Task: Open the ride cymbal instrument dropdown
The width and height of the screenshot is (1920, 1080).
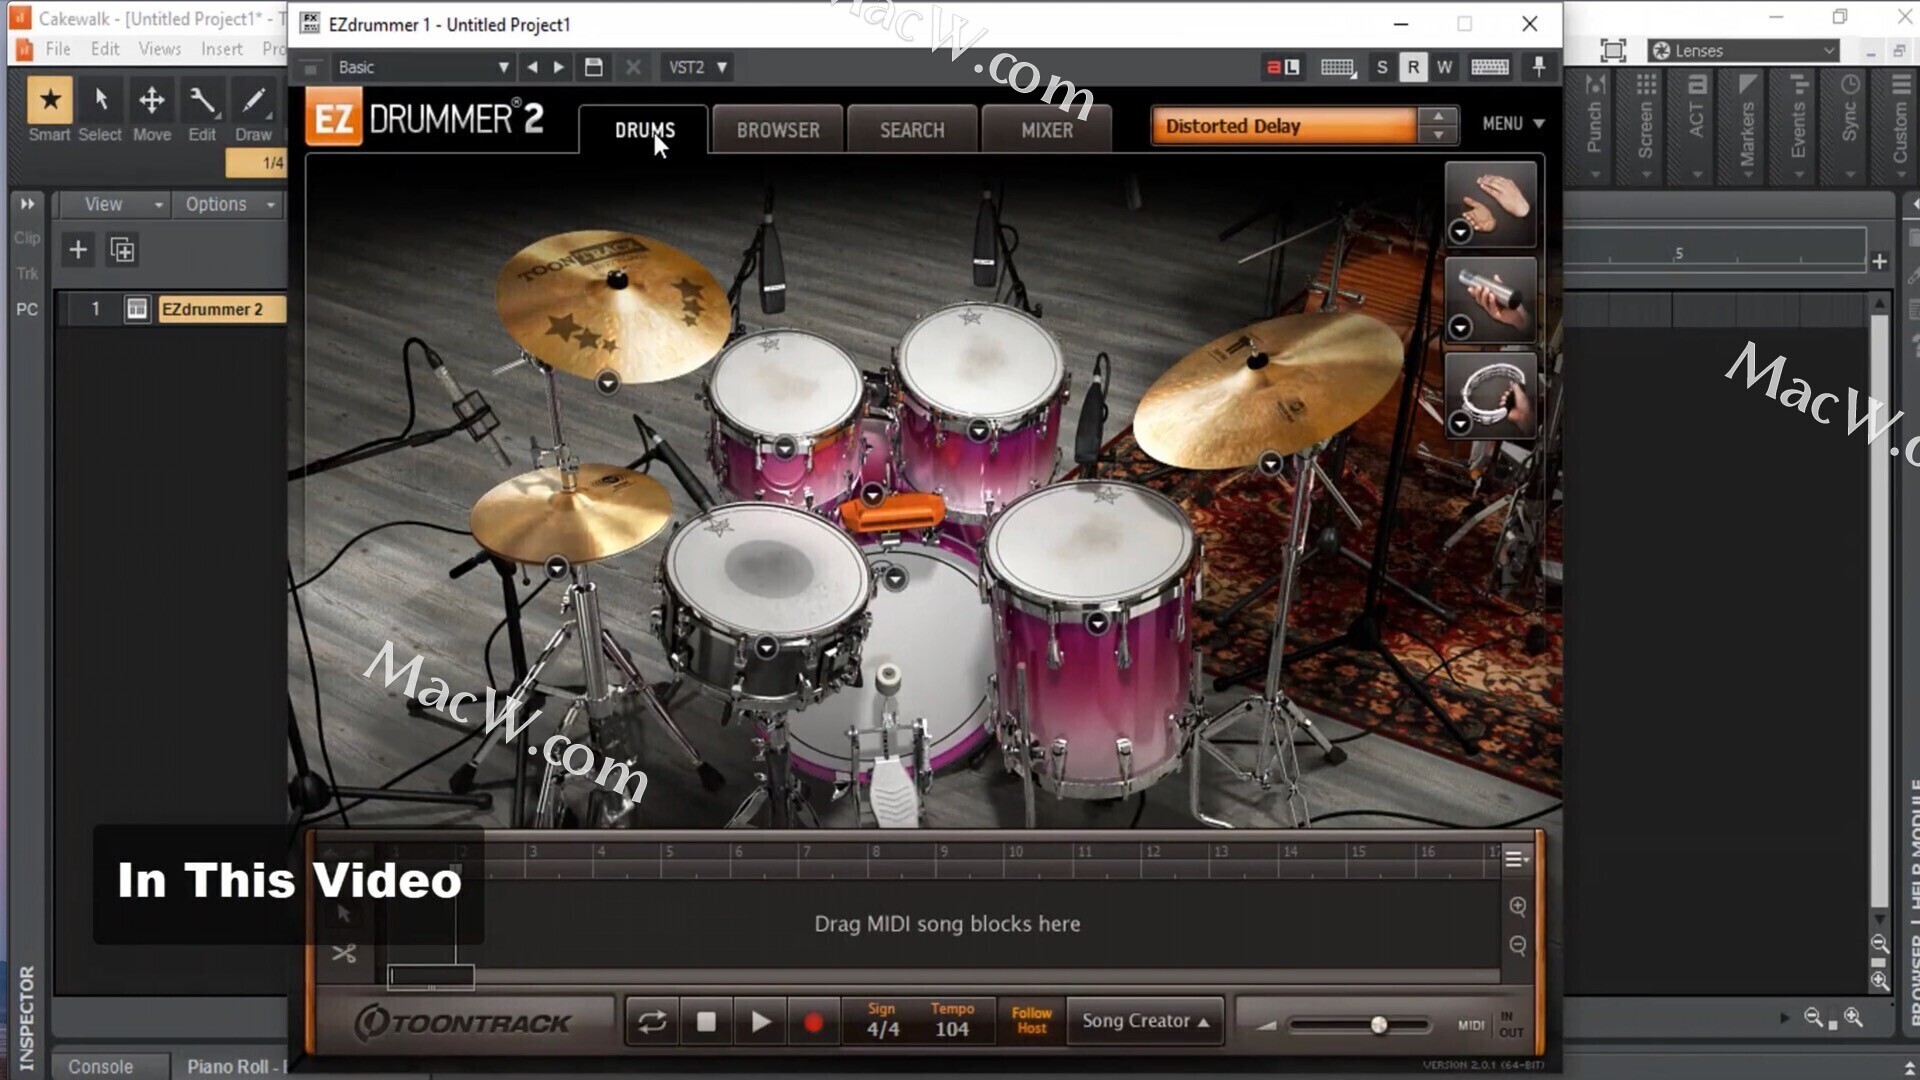Action: [1271, 464]
